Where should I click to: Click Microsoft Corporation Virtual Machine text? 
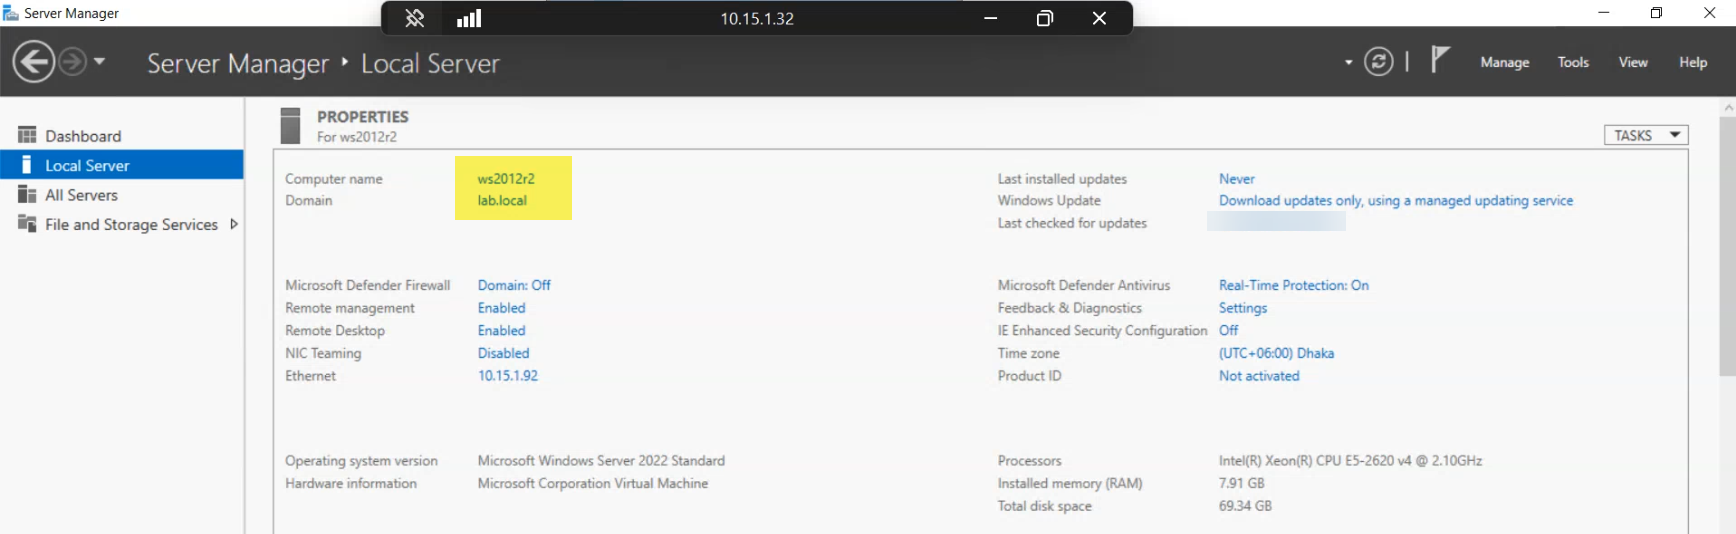click(x=592, y=483)
